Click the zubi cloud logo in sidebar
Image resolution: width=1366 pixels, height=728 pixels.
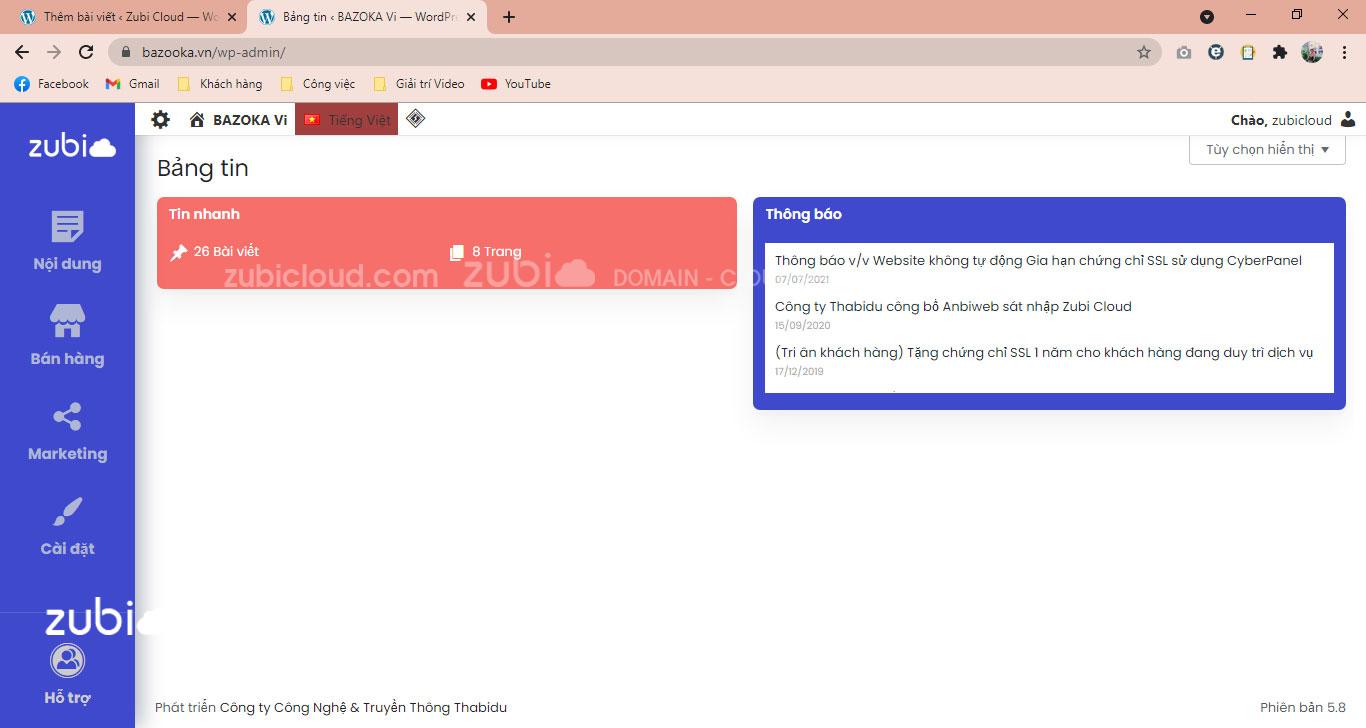pyautogui.click(x=72, y=146)
